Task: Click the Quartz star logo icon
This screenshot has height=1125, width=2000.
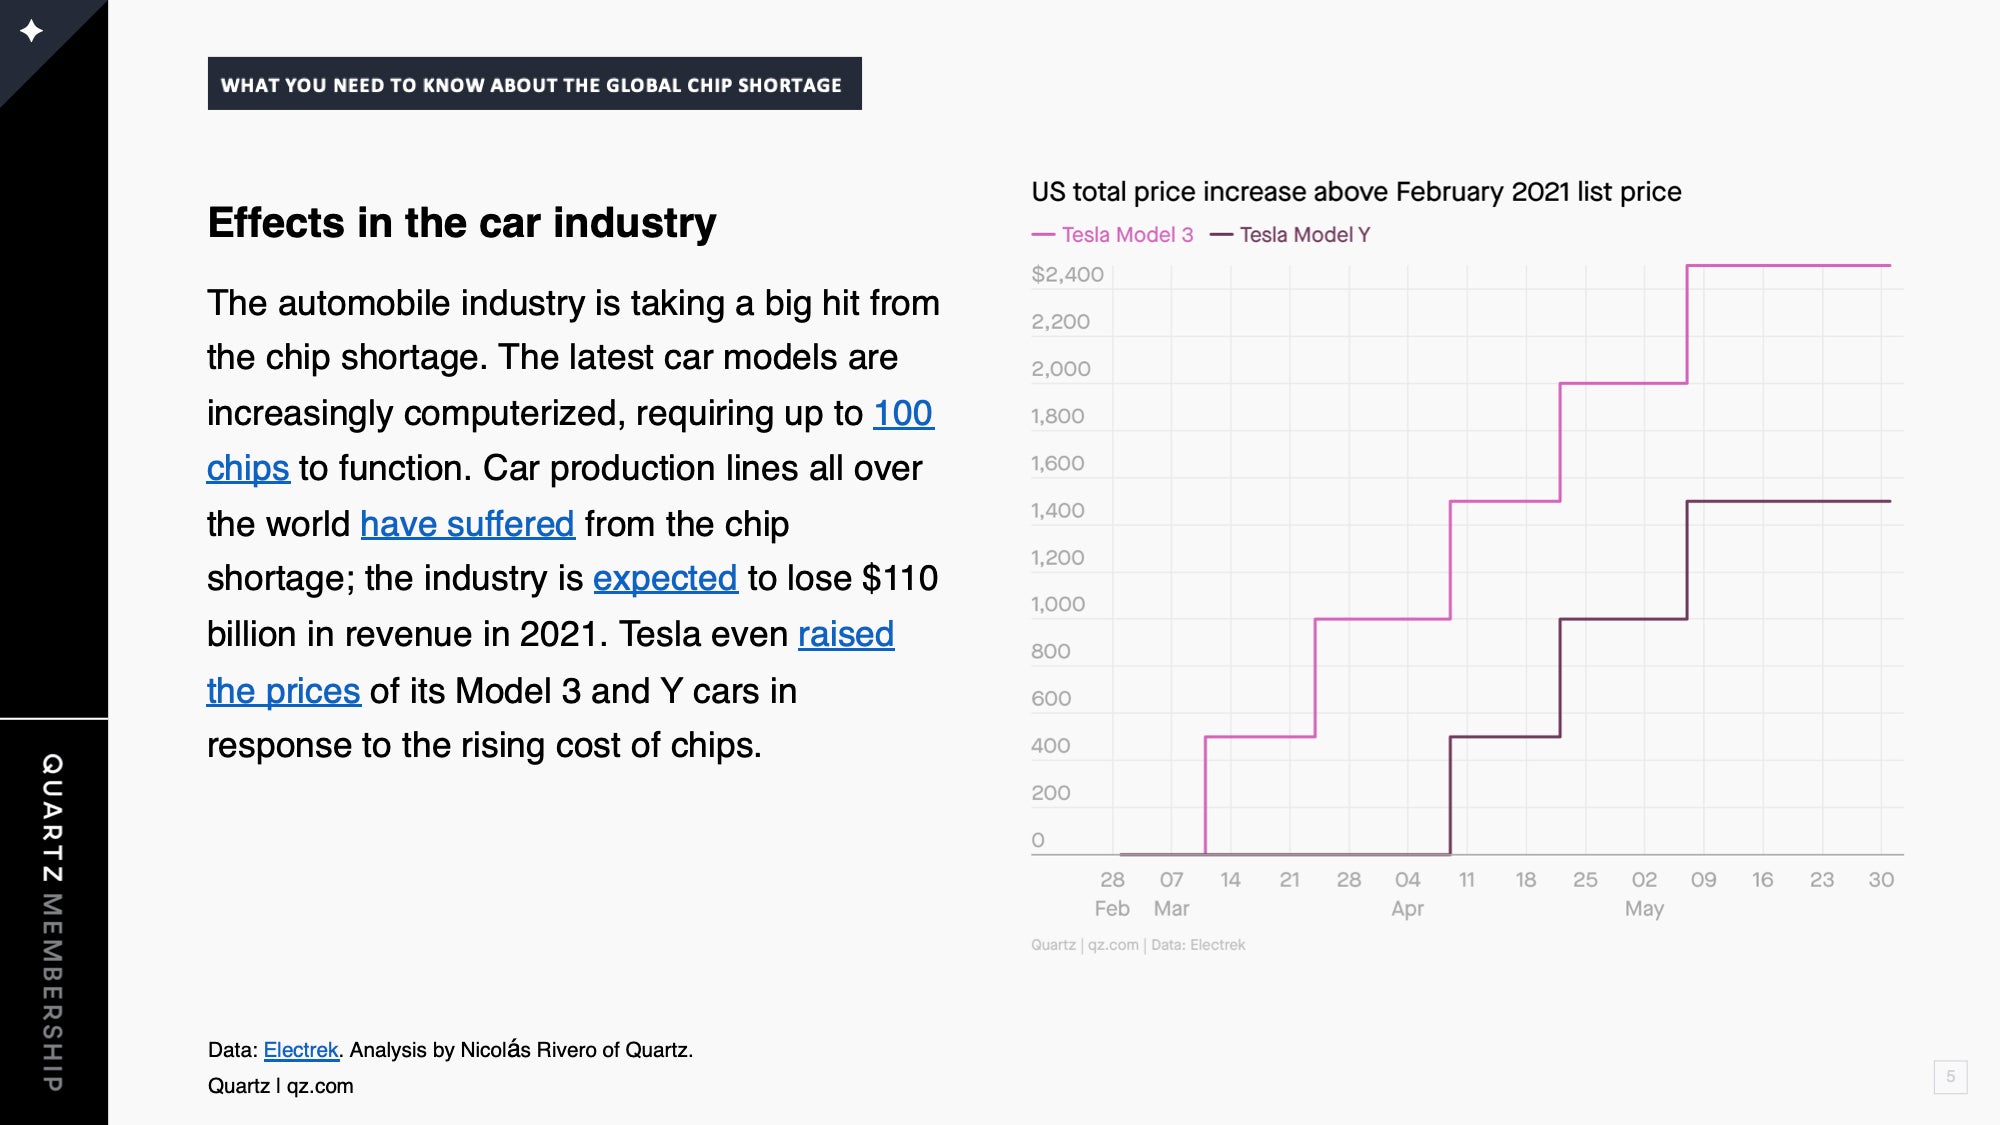Action: tap(32, 31)
